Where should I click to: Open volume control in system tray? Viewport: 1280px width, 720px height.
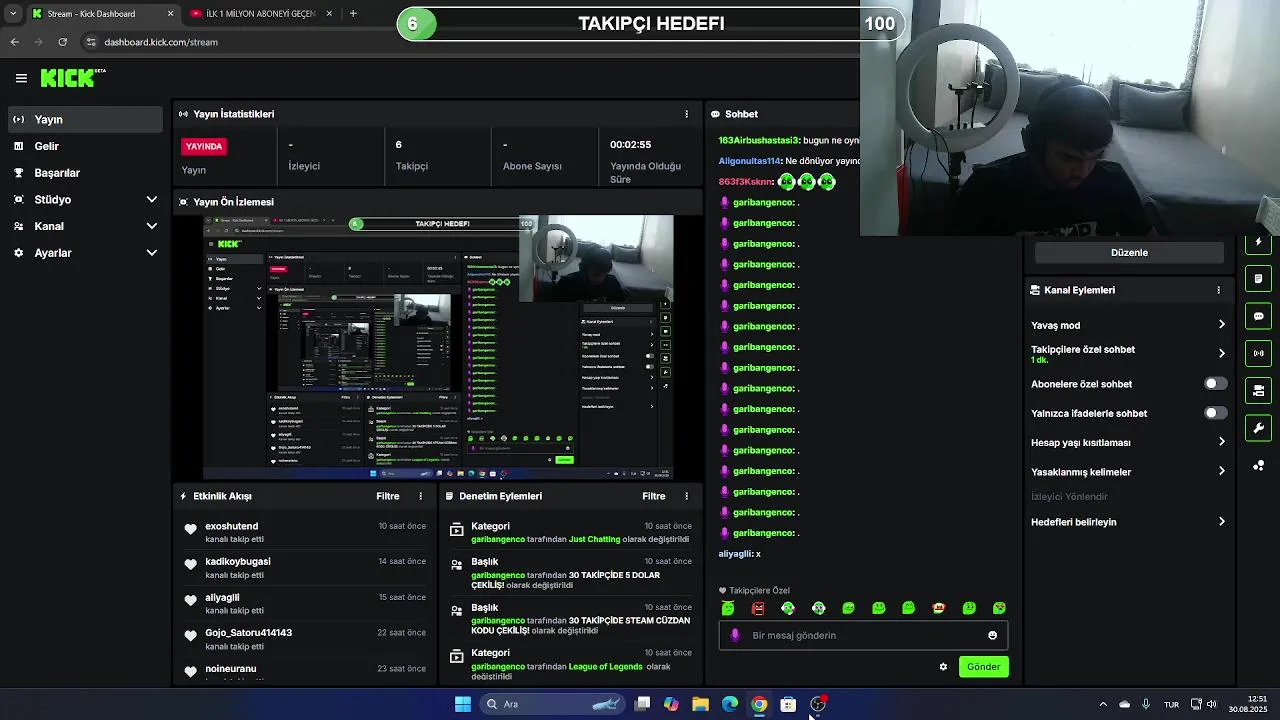click(1211, 704)
